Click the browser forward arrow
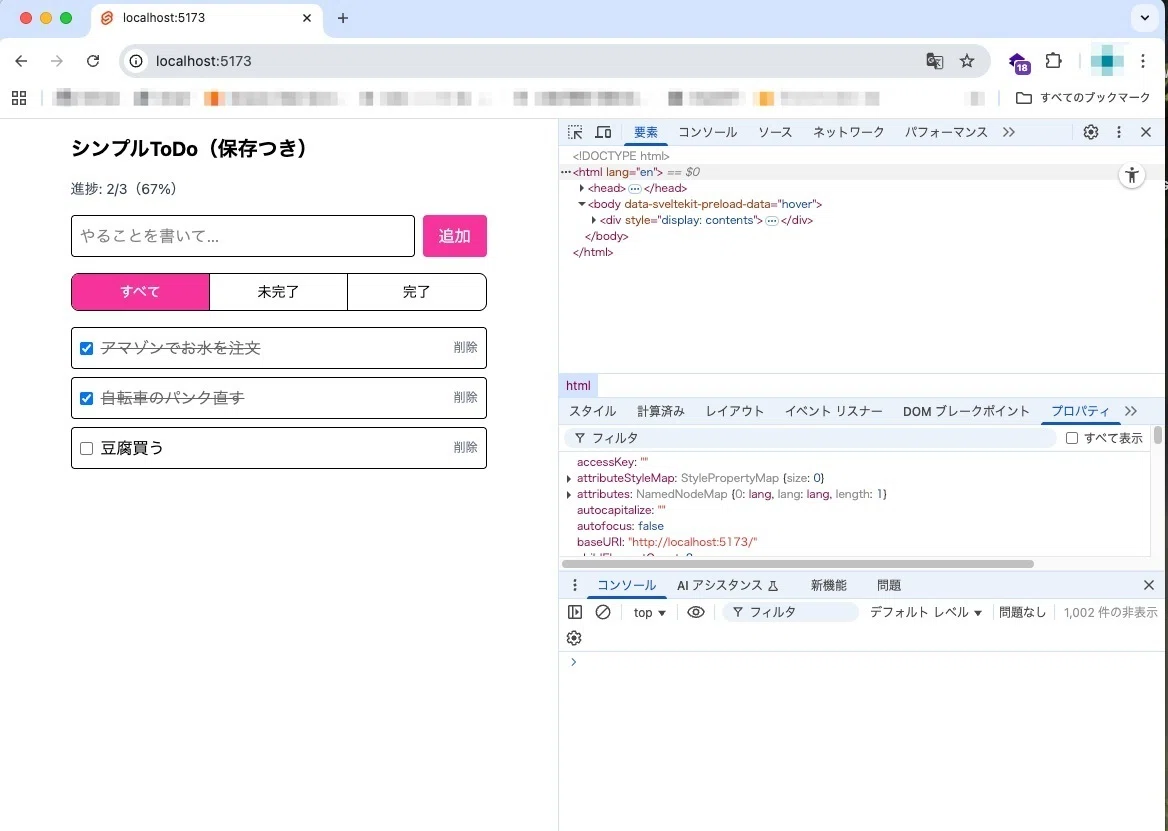1168x831 pixels. pos(57,61)
